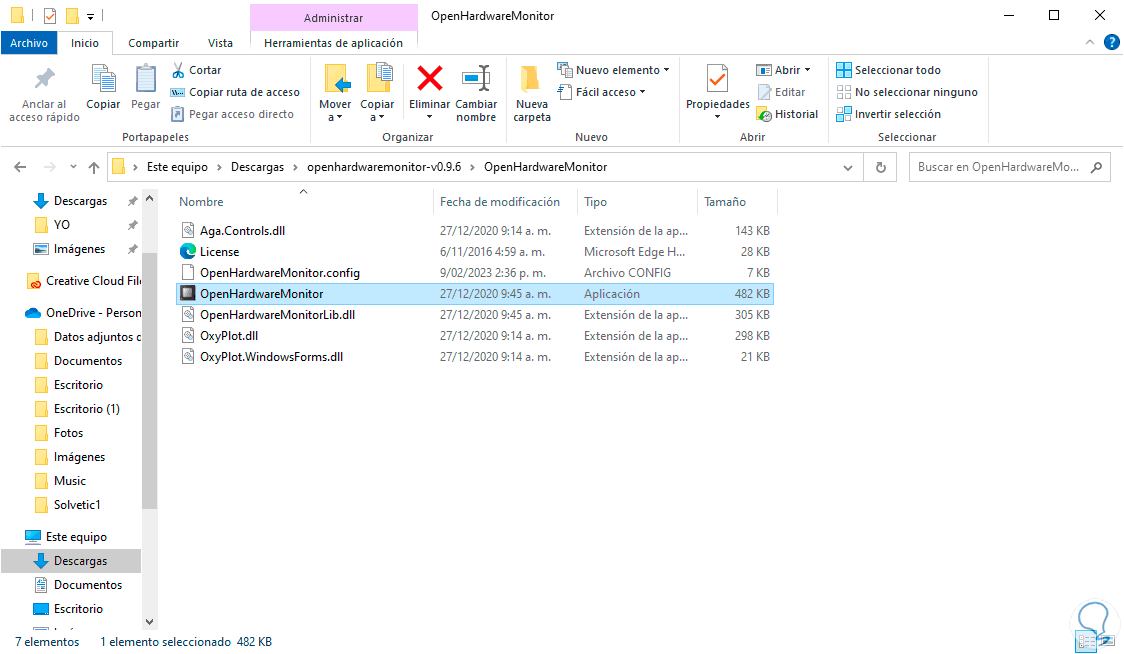Open pinned YO folder in quick access

(x=62, y=224)
